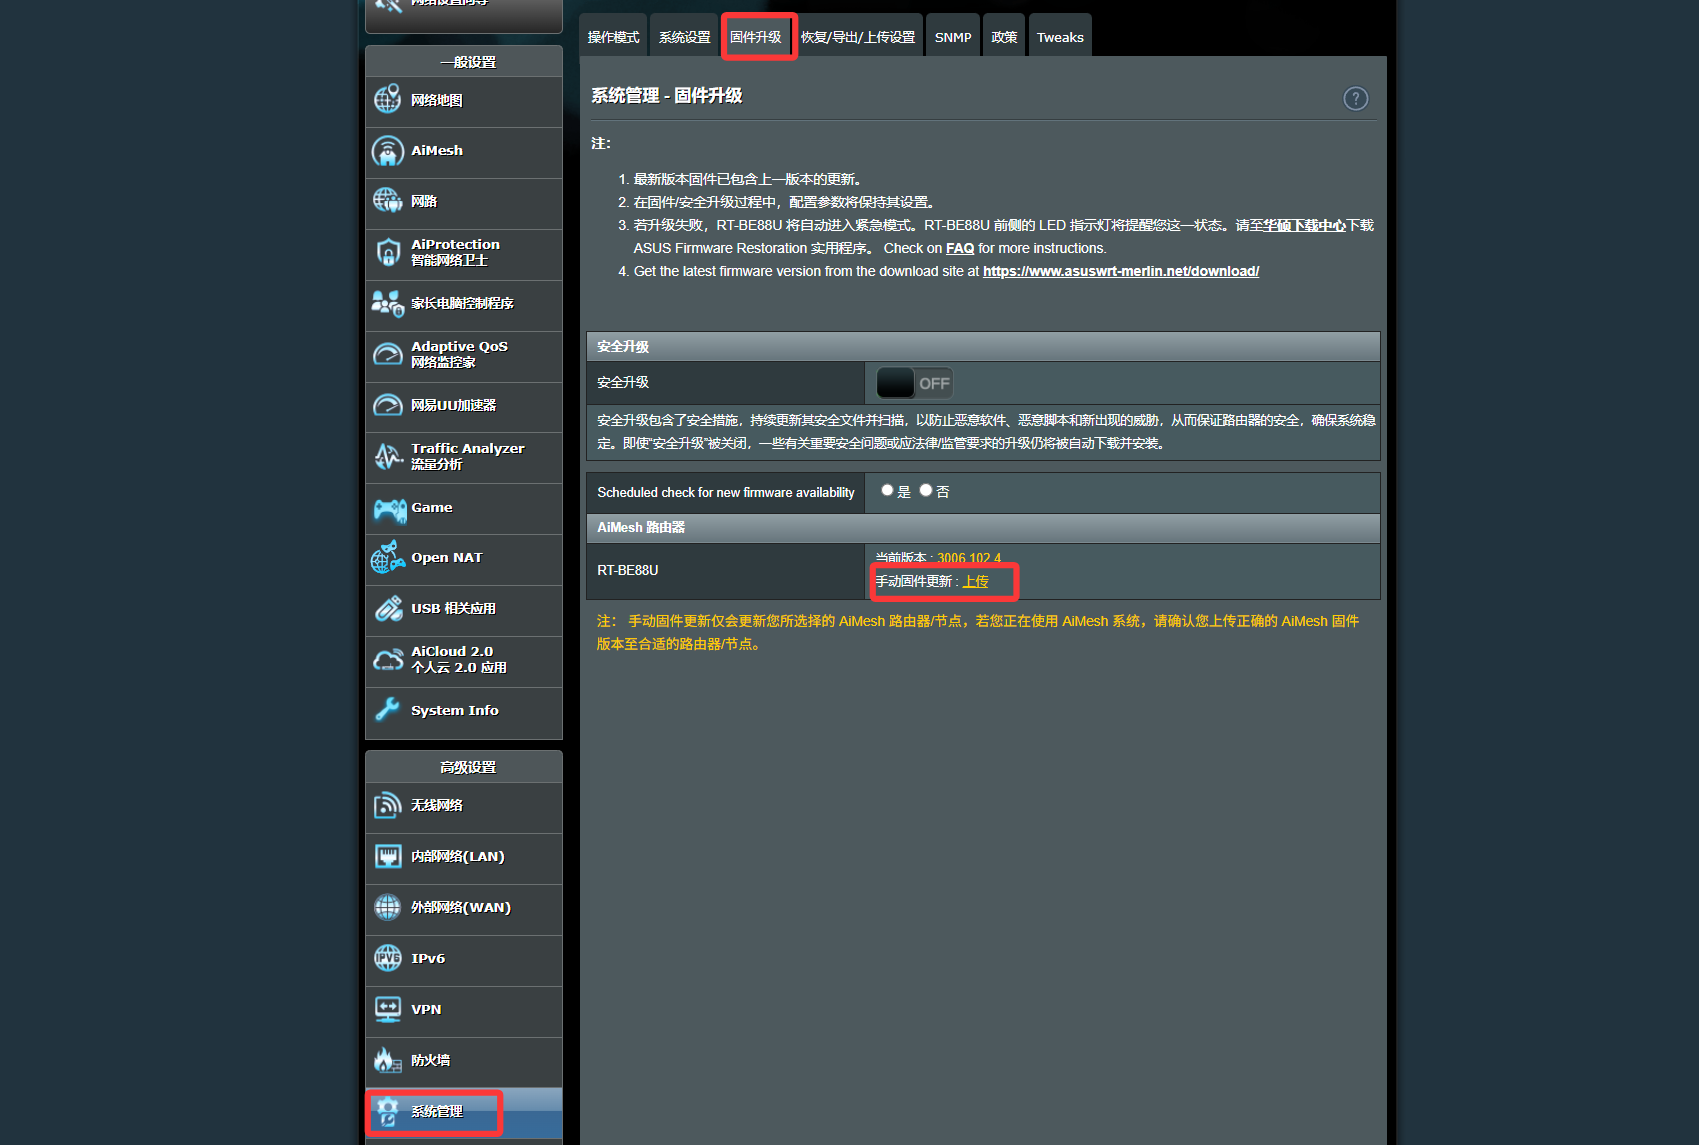1699x1145 pixels.
Task: Open the AiMesh menu label
Action: (437, 150)
